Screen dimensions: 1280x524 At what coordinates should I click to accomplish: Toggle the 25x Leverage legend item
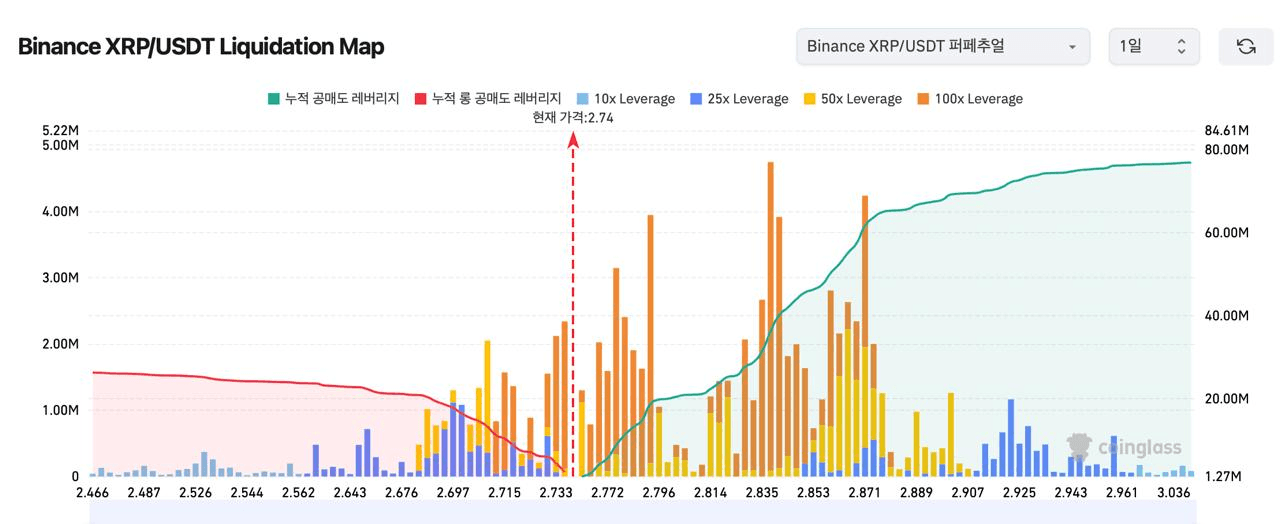[739, 98]
